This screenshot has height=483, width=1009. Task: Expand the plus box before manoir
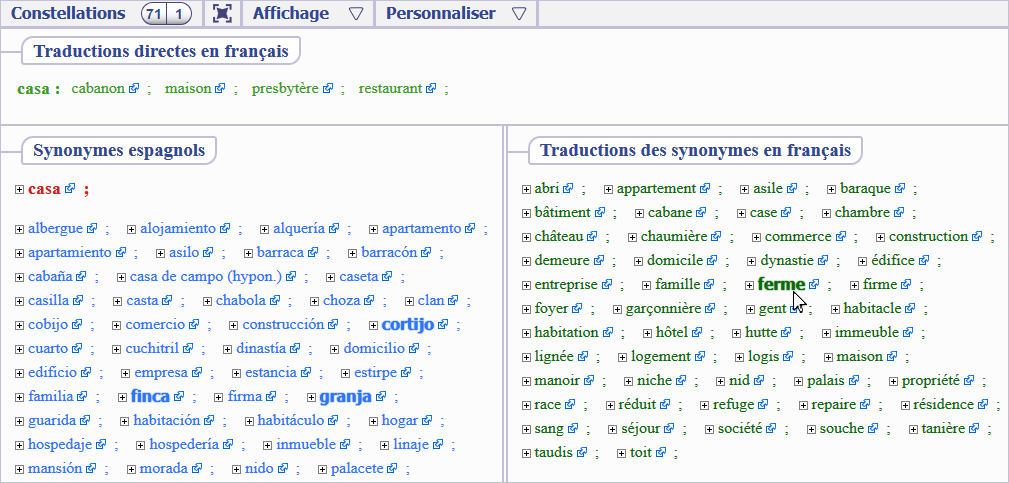(527, 381)
